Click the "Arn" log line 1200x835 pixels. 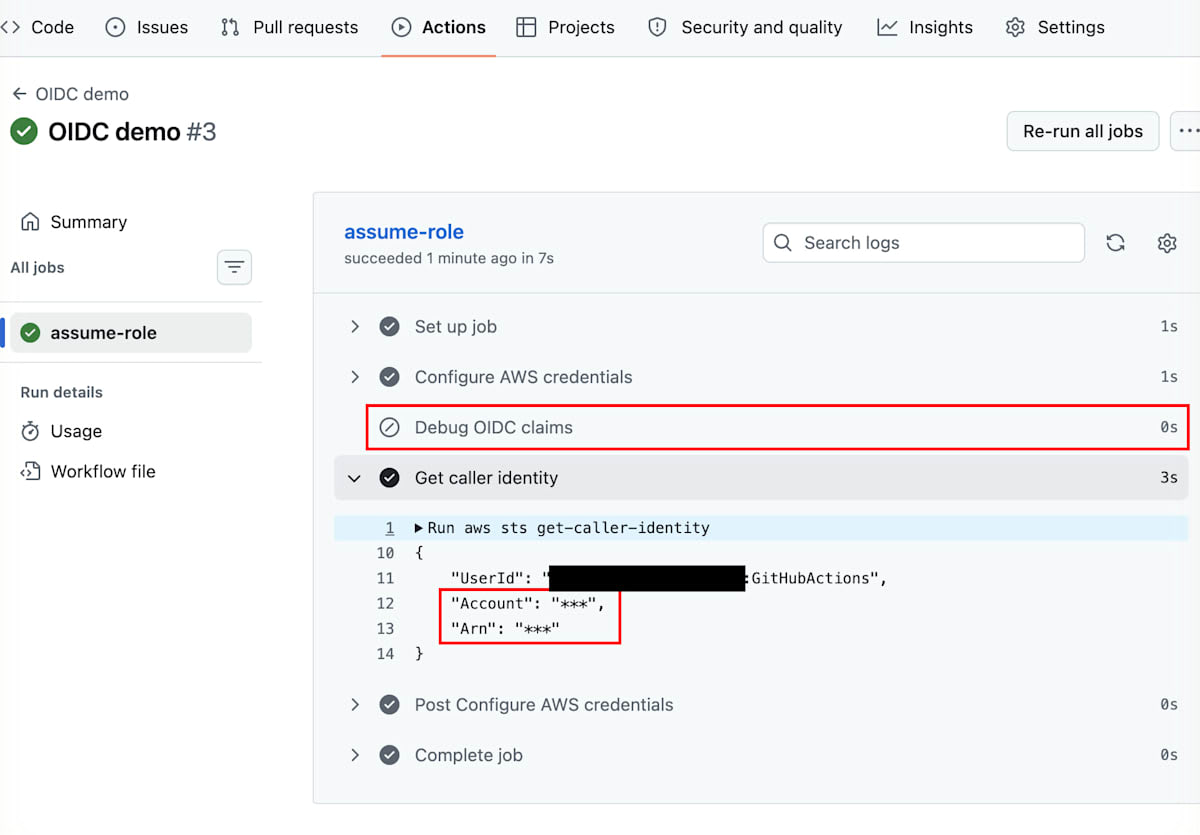click(x=505, y=629)
